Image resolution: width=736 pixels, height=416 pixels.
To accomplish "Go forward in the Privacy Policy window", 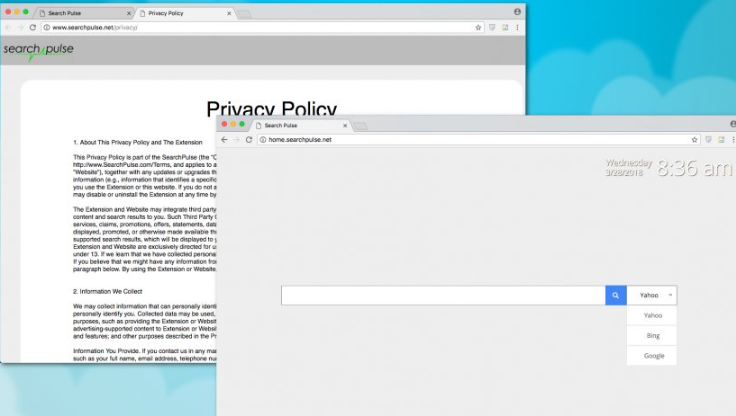I will click(20, 27).
